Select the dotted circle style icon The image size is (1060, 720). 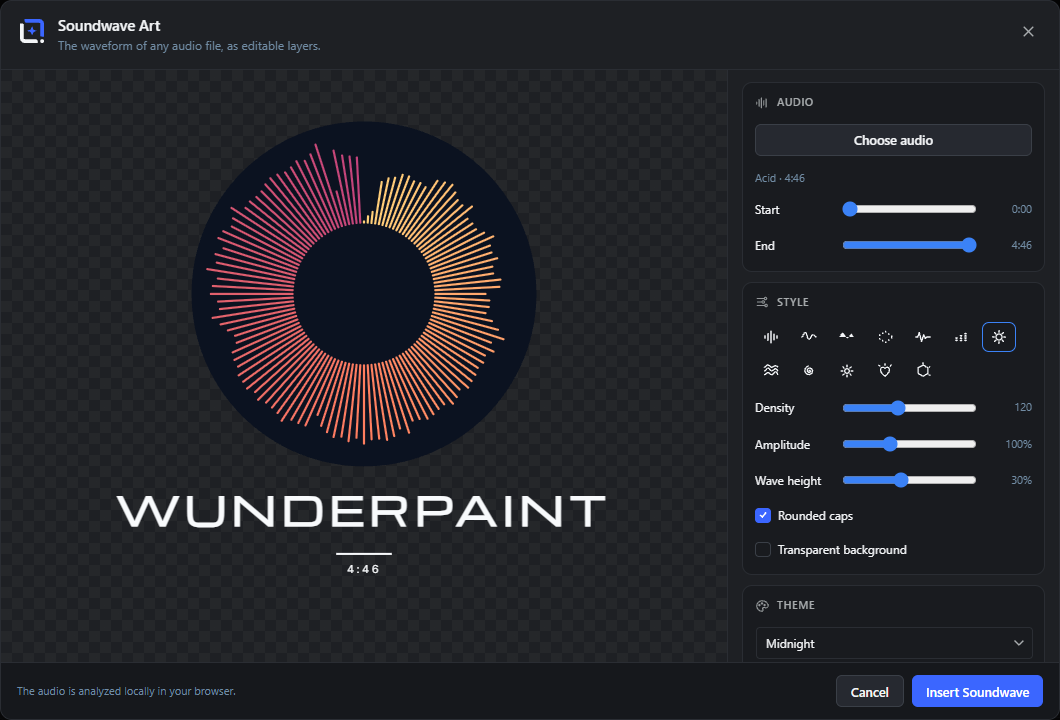885,337
